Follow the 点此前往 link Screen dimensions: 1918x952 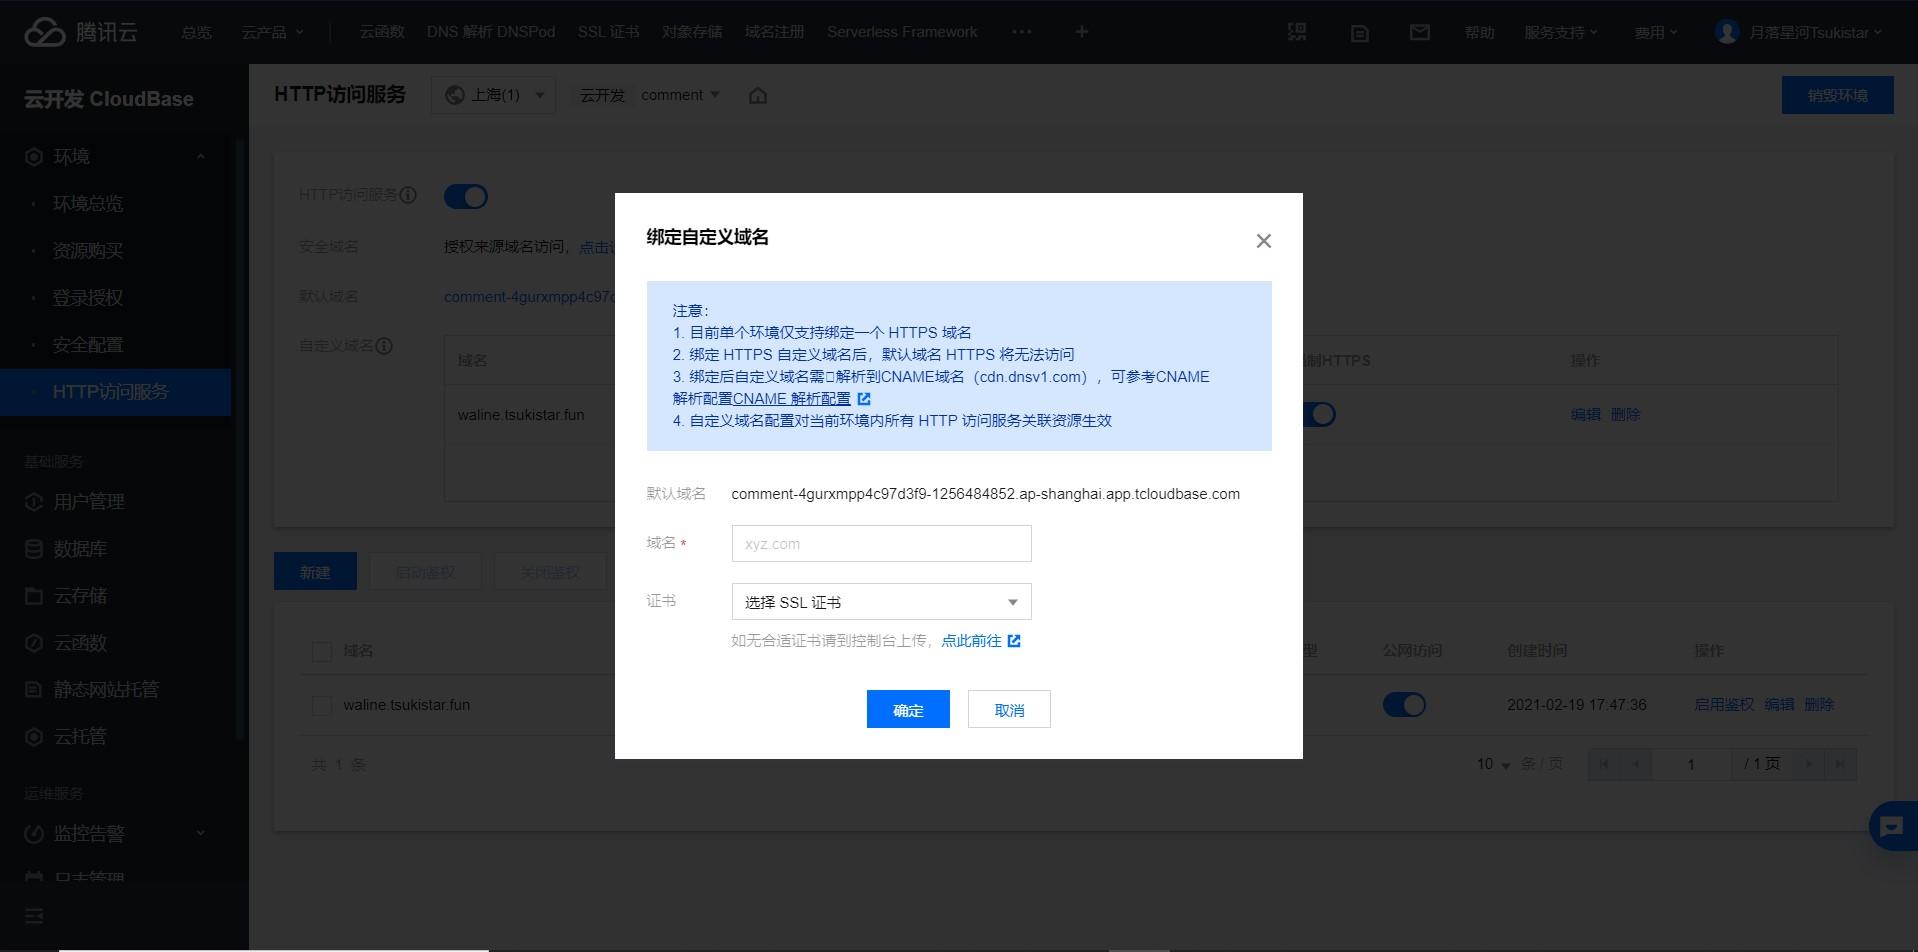[971, 641]
